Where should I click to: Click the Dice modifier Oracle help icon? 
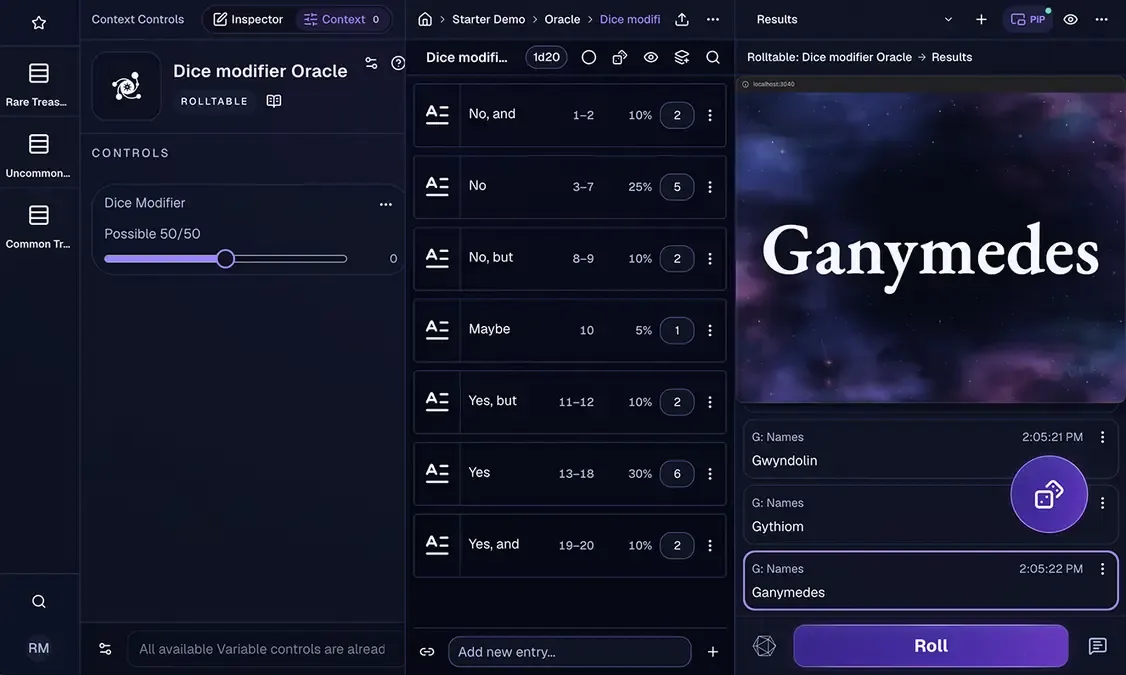[x=398, y=63]
